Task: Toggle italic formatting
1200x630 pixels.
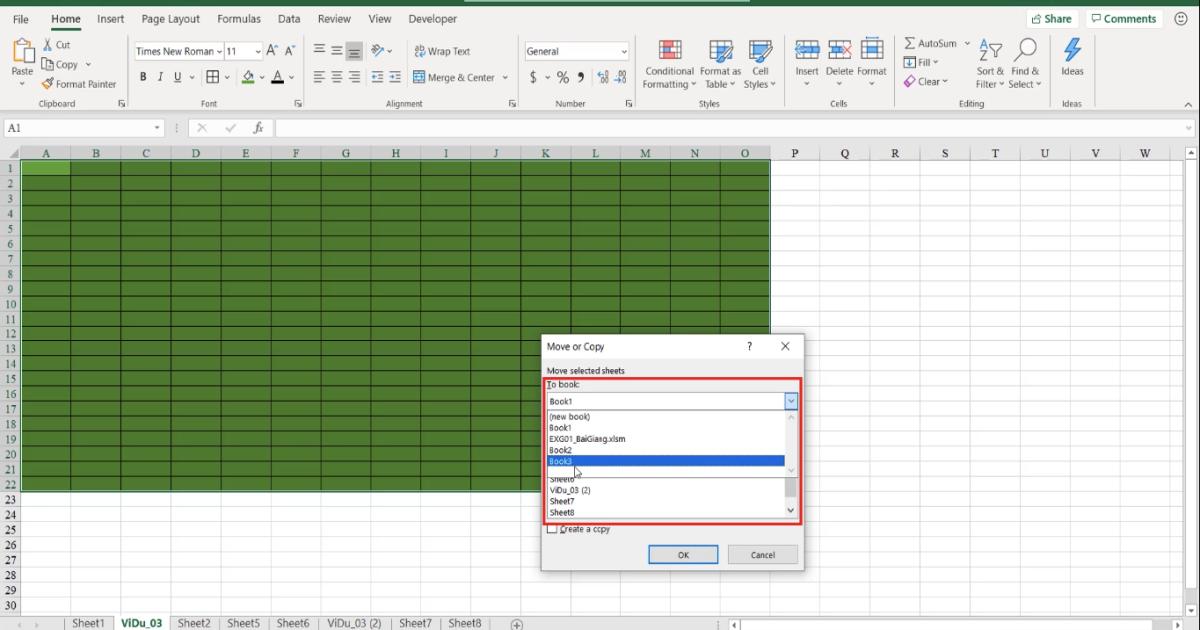Action: pyautogui.click(x=159, y=76)
